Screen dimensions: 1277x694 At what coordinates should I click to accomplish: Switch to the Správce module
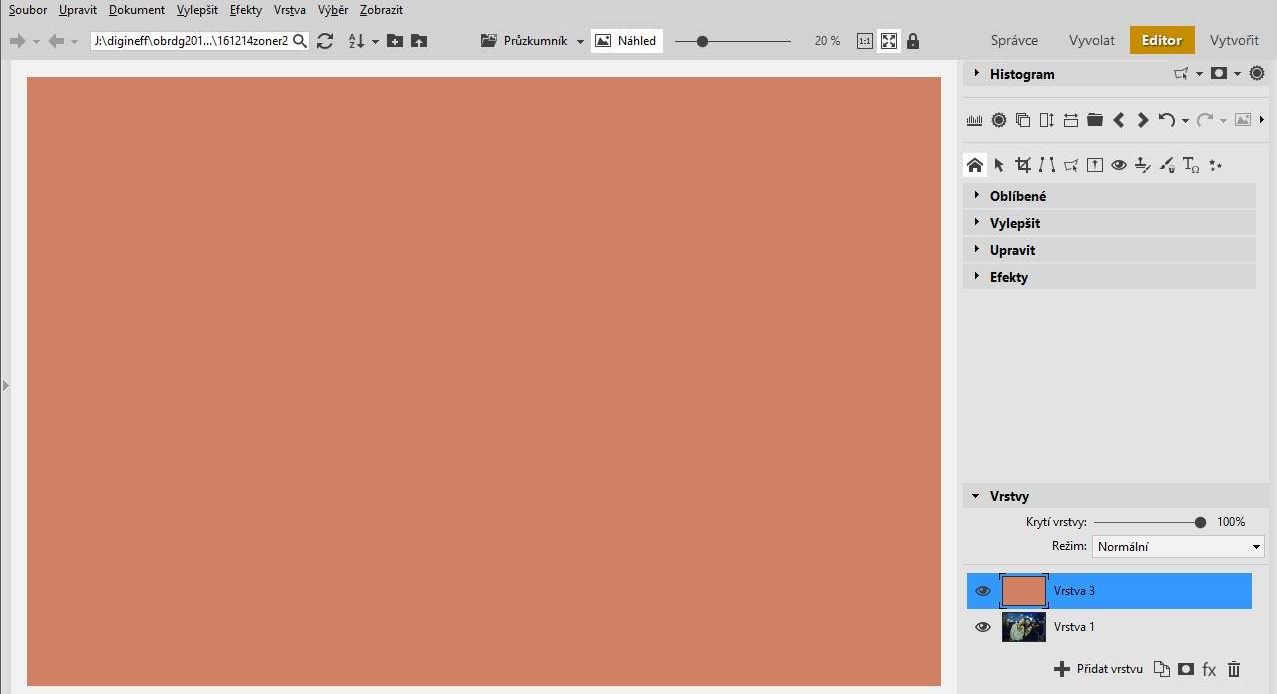point(1014,40)
